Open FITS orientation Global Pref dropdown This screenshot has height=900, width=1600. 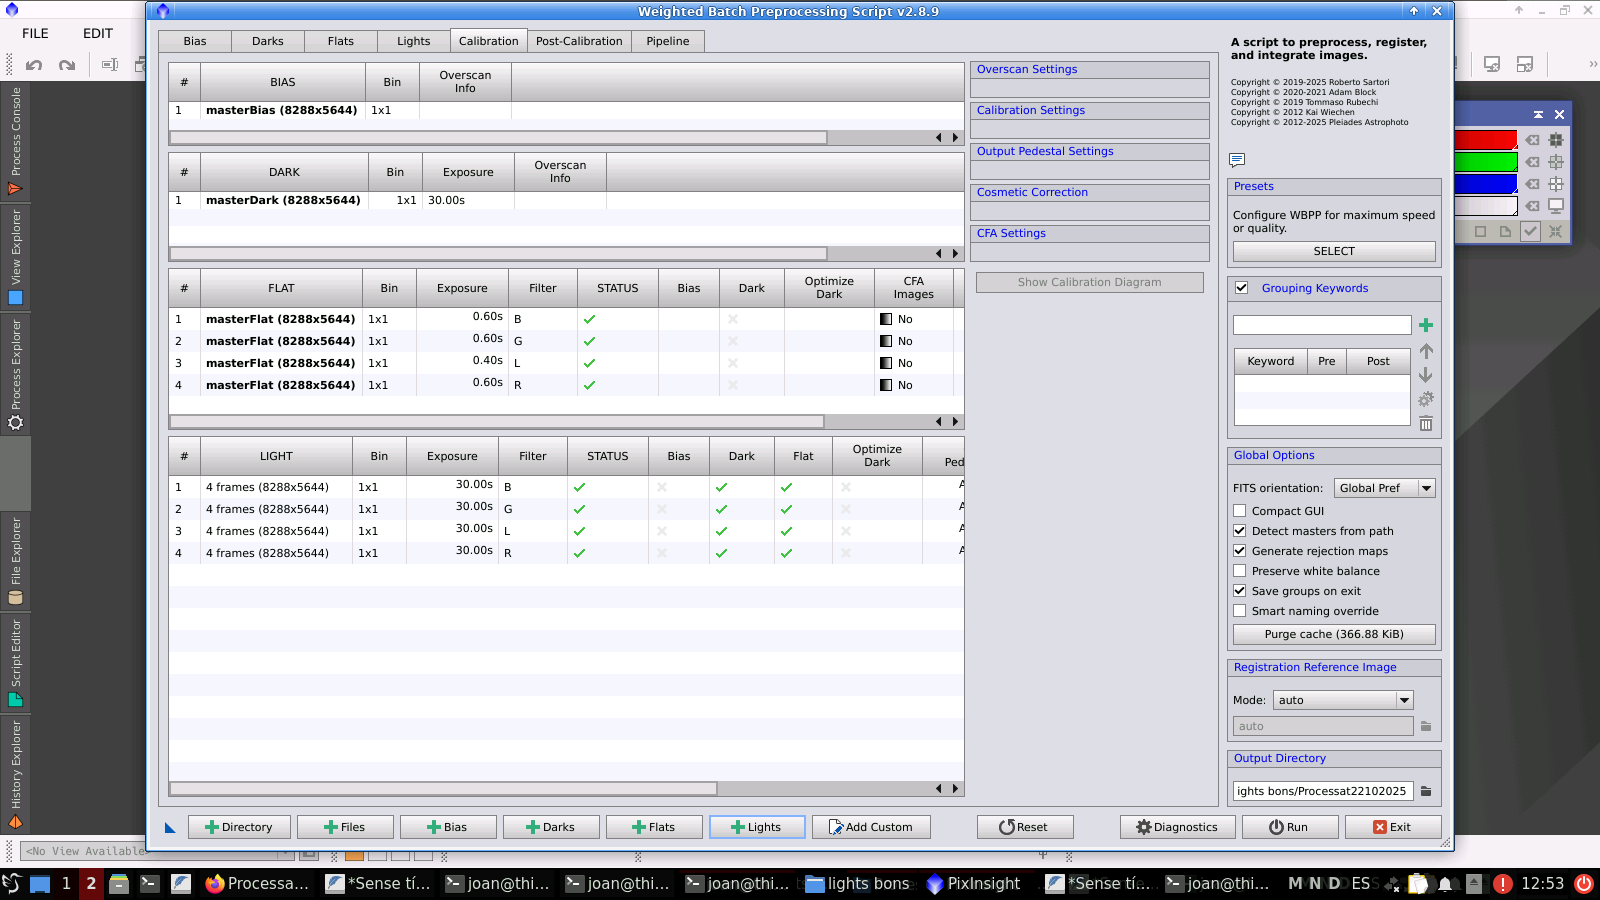(x=1384, y=488)
